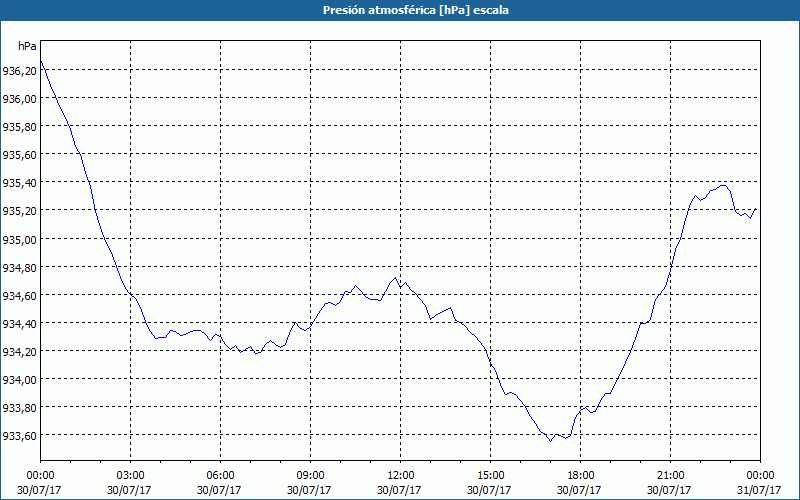The height and width of the screenshot is (500, 800).
Task: Click the evening peak of the curve near 22:45
Action: (722, 185)
